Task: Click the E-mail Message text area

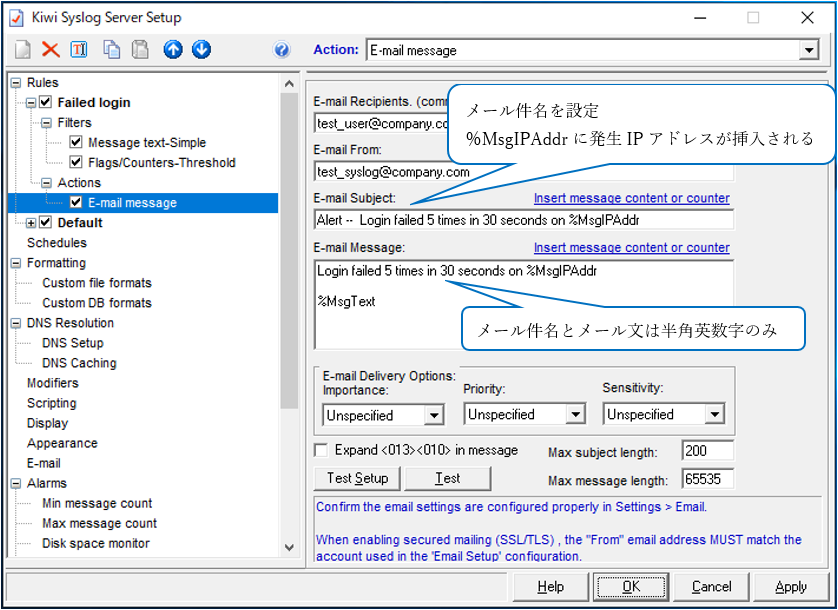Action: pos(524,305)
